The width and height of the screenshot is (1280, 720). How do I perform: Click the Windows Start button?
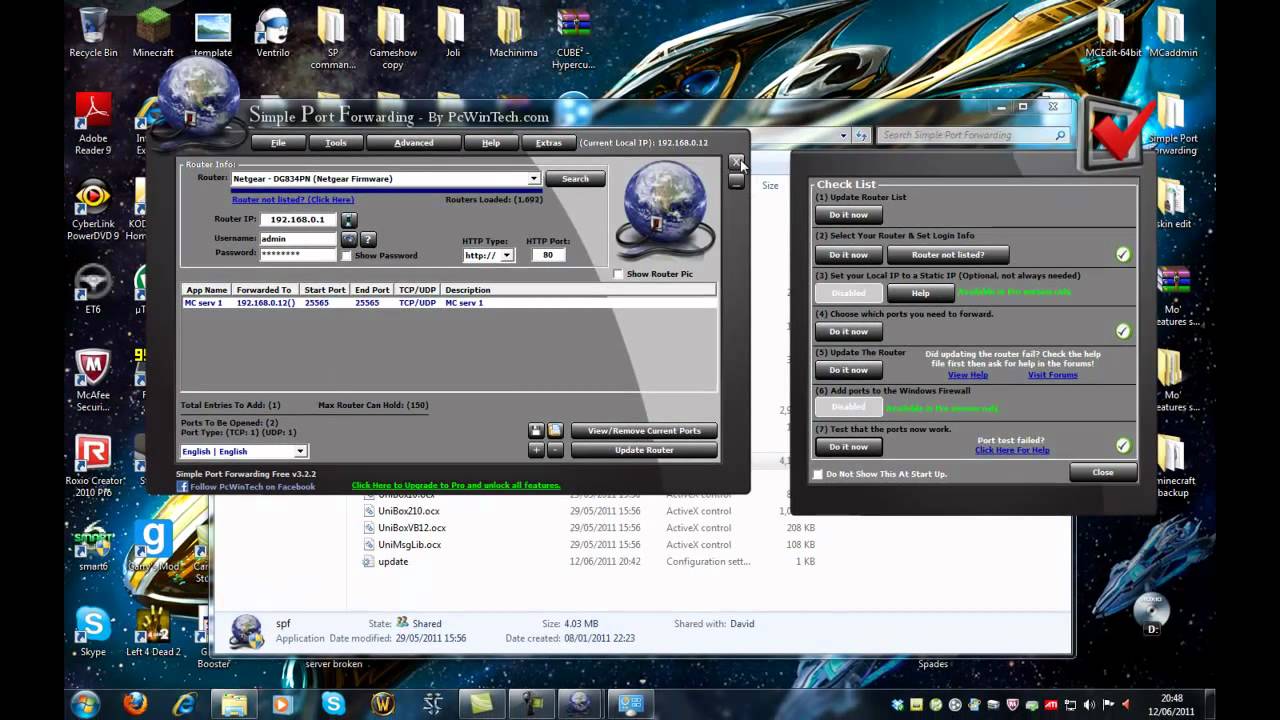point(85,704)
